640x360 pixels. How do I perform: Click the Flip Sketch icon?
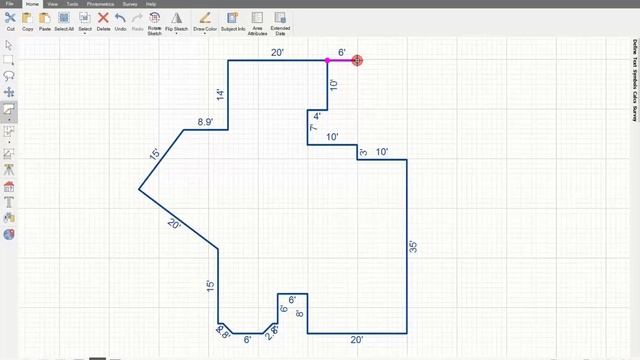(176, 18)
